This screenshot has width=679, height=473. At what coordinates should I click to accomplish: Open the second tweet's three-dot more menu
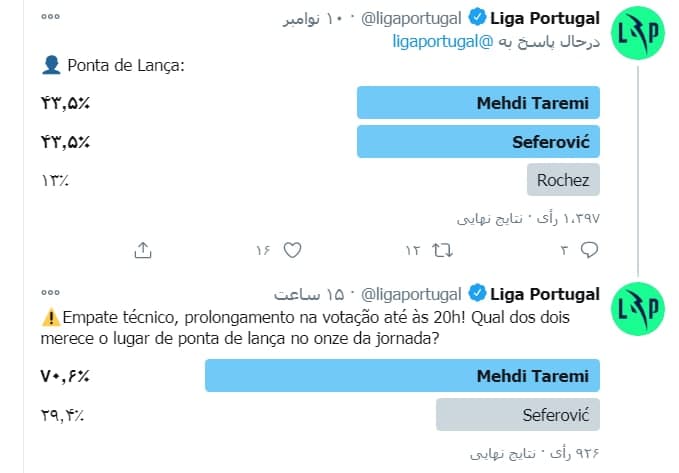click(51, 294)
